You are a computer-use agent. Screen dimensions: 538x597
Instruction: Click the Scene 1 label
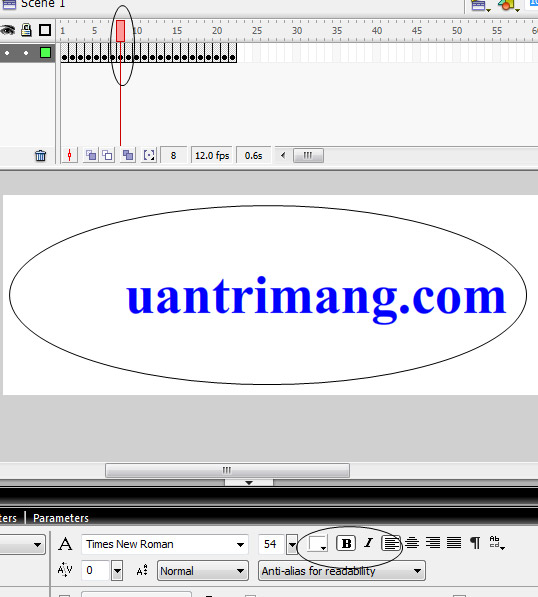(43, 4)
